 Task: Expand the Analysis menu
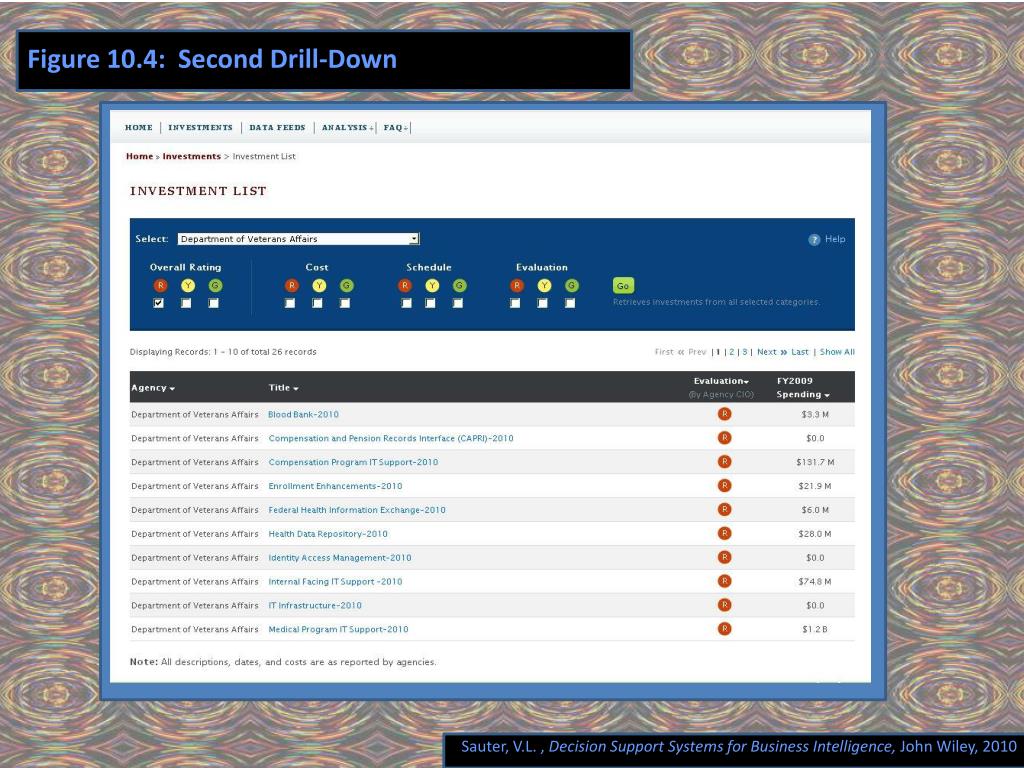[x=347, y=128]
